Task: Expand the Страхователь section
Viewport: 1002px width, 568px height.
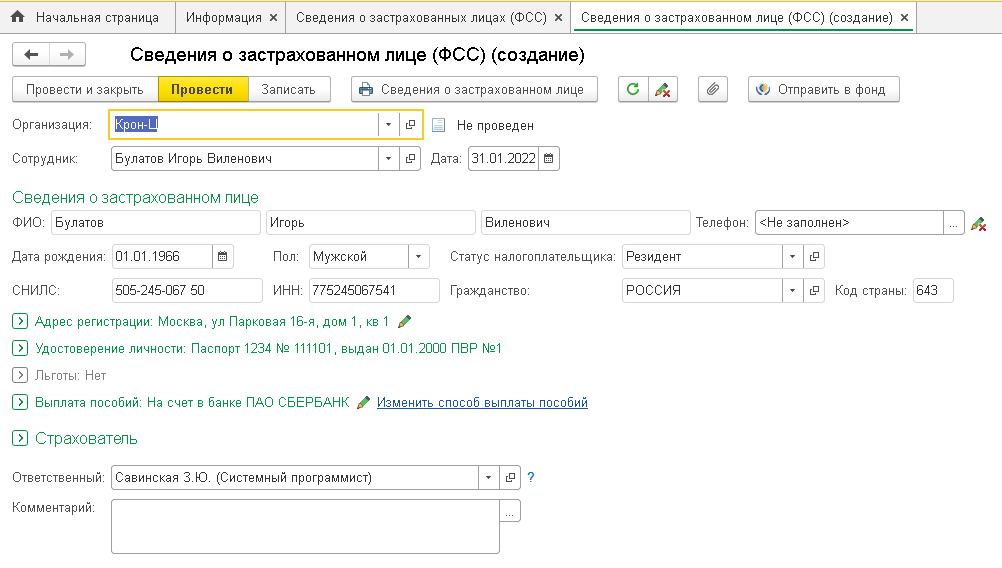Action: click(20, 439)
